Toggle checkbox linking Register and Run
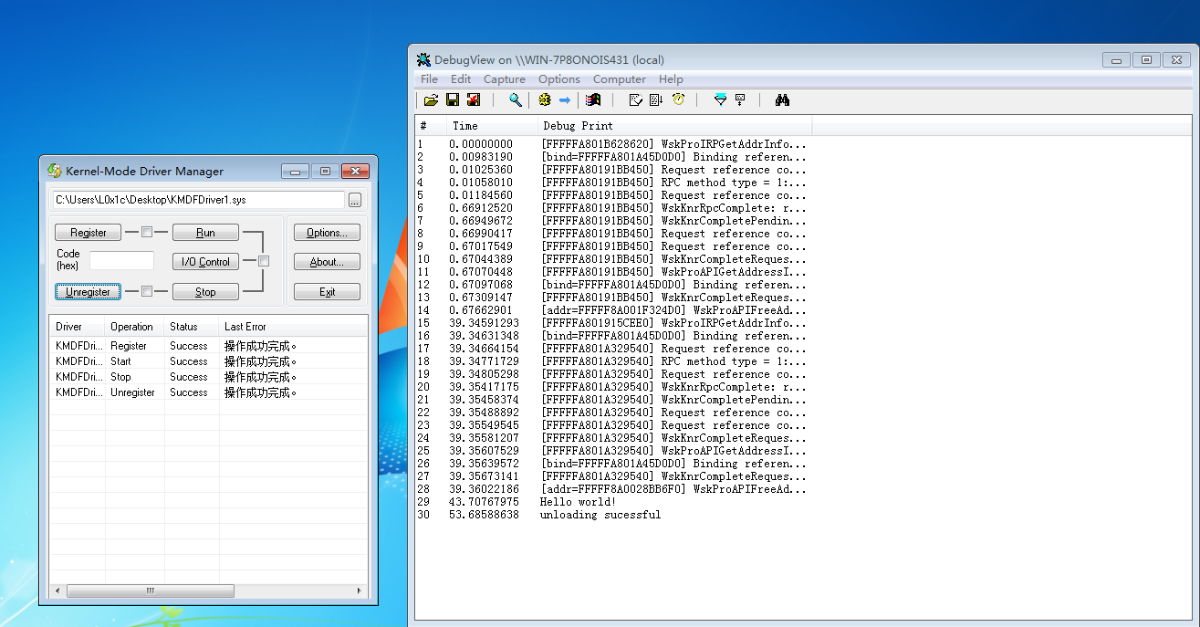Screen dimensions: 1200x627 click(x=146, y=232)
